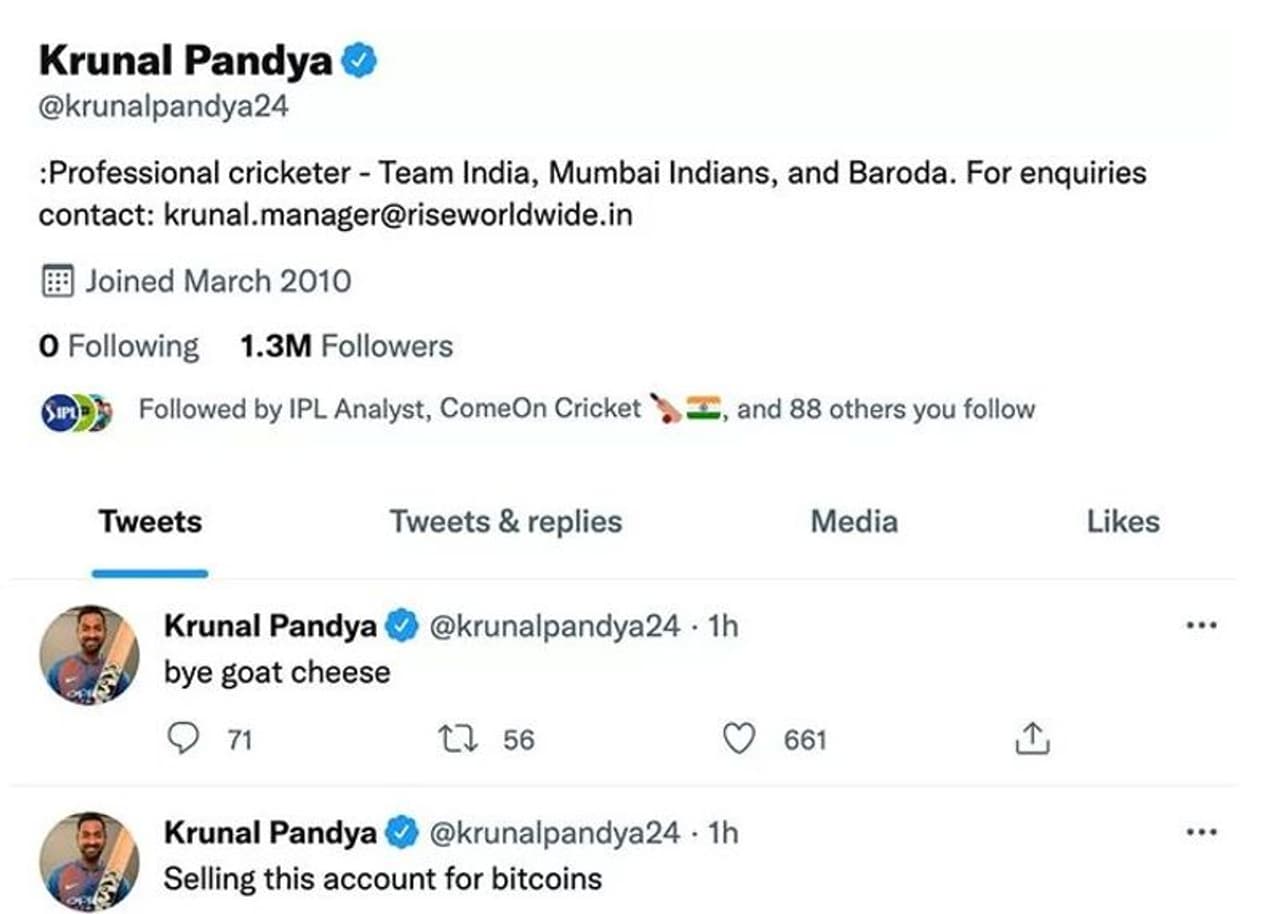
Task: Open the Media tab
Action: pos(853,522)
